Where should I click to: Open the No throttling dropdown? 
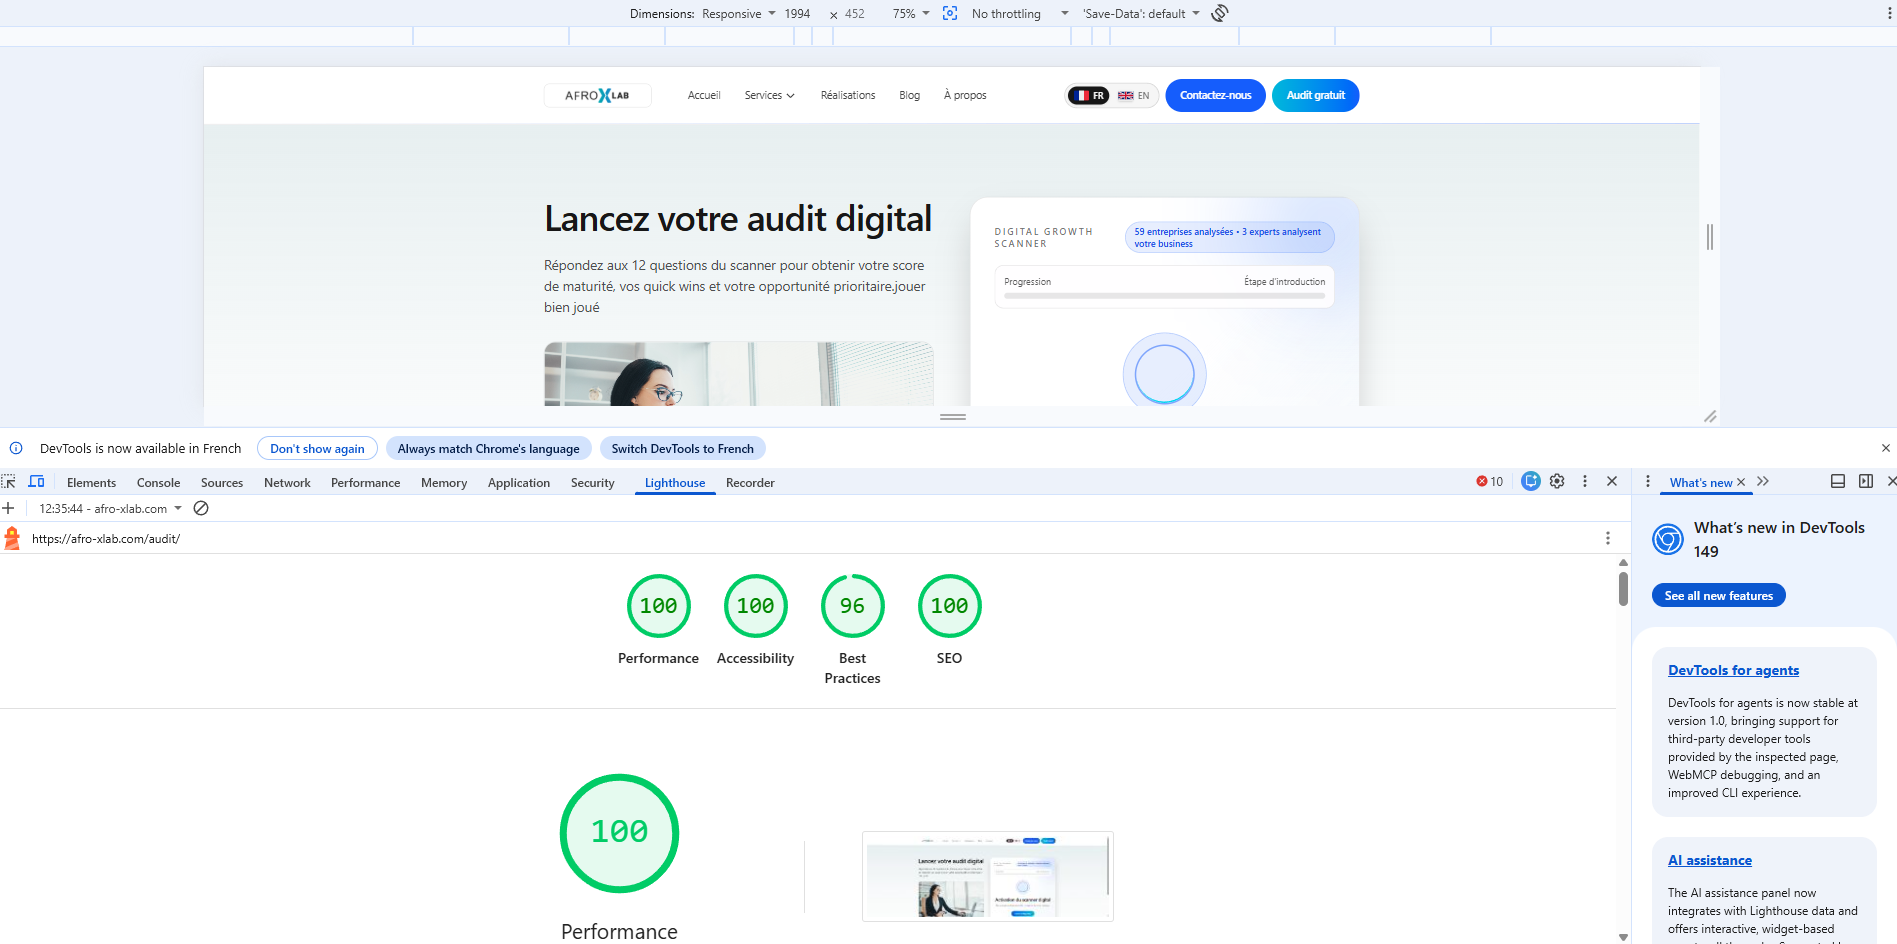1020,13
